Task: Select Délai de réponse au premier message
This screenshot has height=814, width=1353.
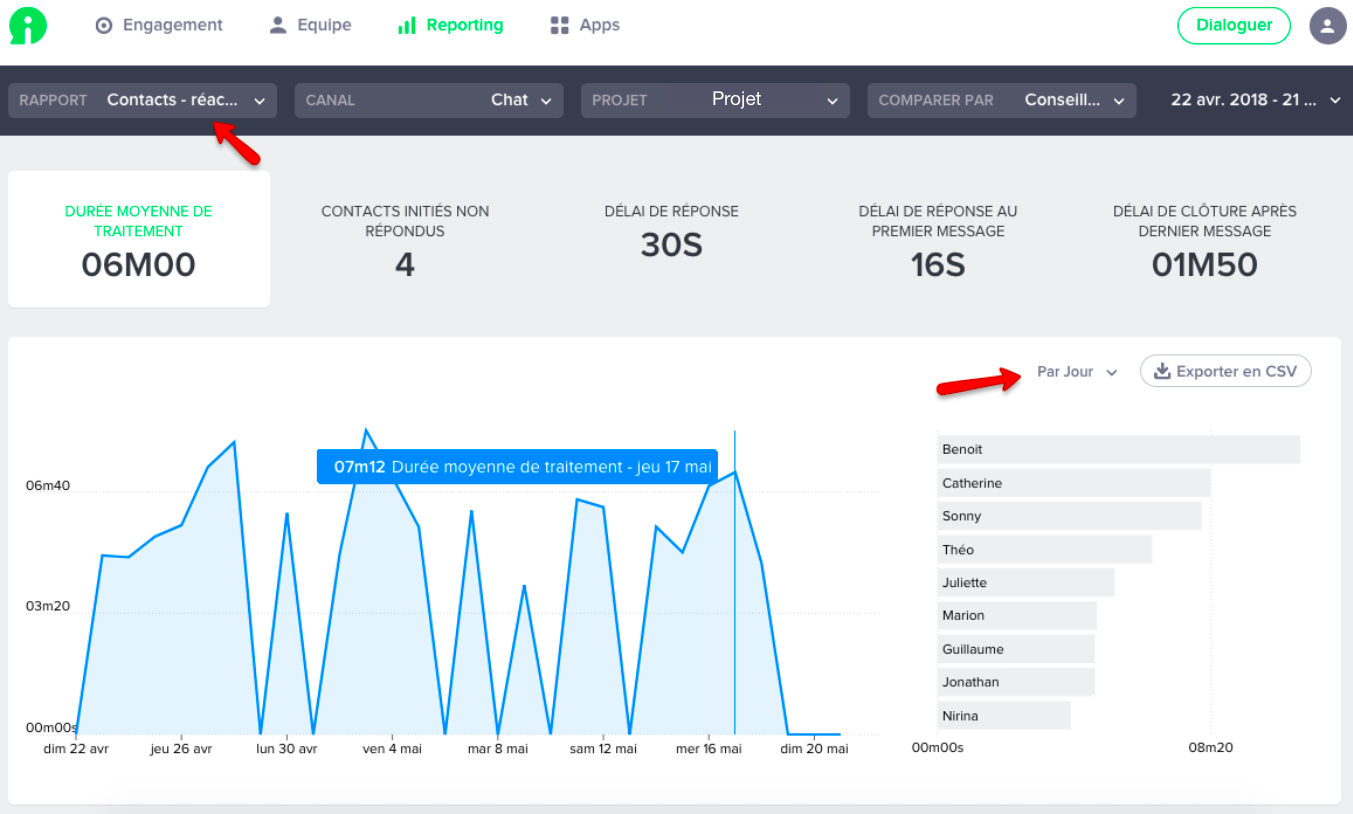Action: click(x=938, y=239)
